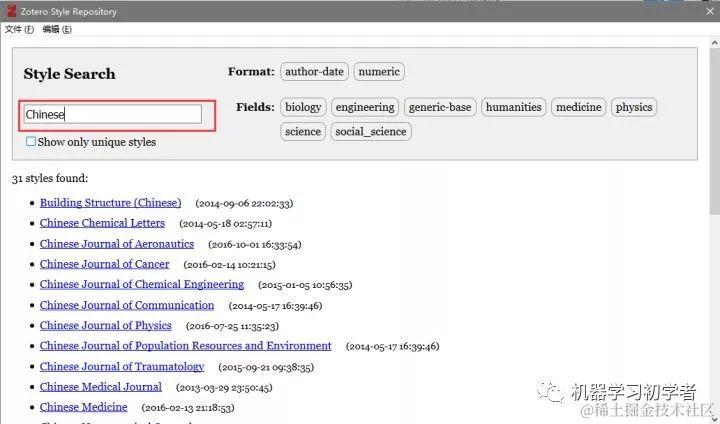Click the date (2016-07-25 11:35:23)
Screen dimensions: 720x424
[x=232, y=326]
